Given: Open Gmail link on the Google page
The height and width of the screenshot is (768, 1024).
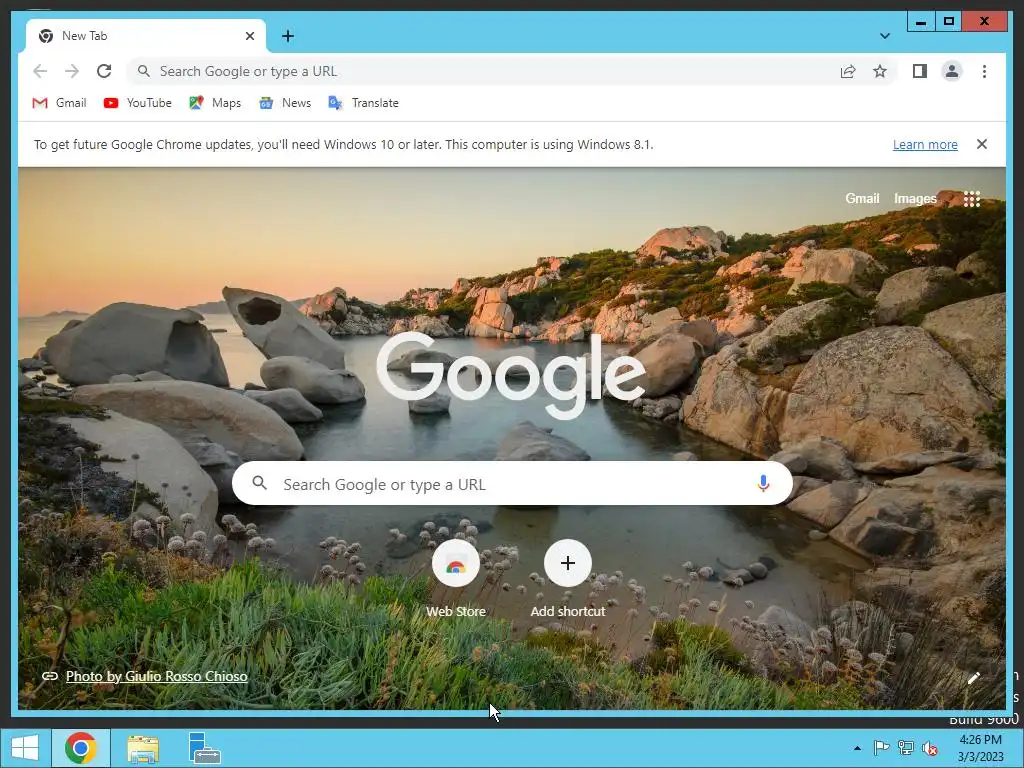Looking at the screenshot, I should [862, 199].
